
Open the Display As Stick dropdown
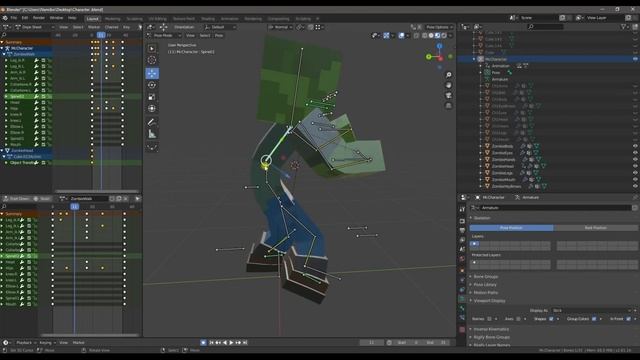point(591,311)
